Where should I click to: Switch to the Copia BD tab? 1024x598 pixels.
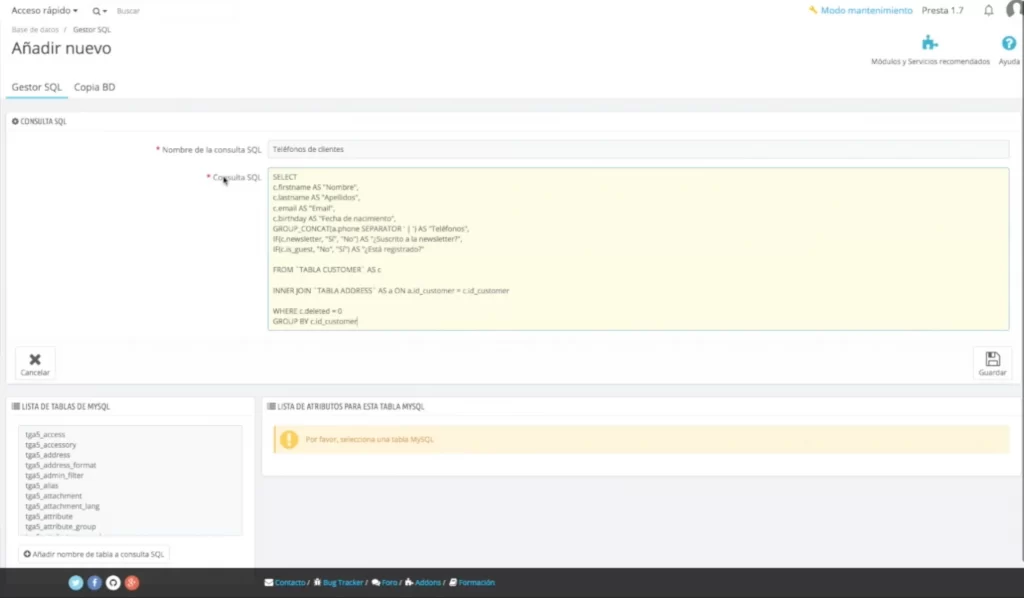tap(94, 87)
